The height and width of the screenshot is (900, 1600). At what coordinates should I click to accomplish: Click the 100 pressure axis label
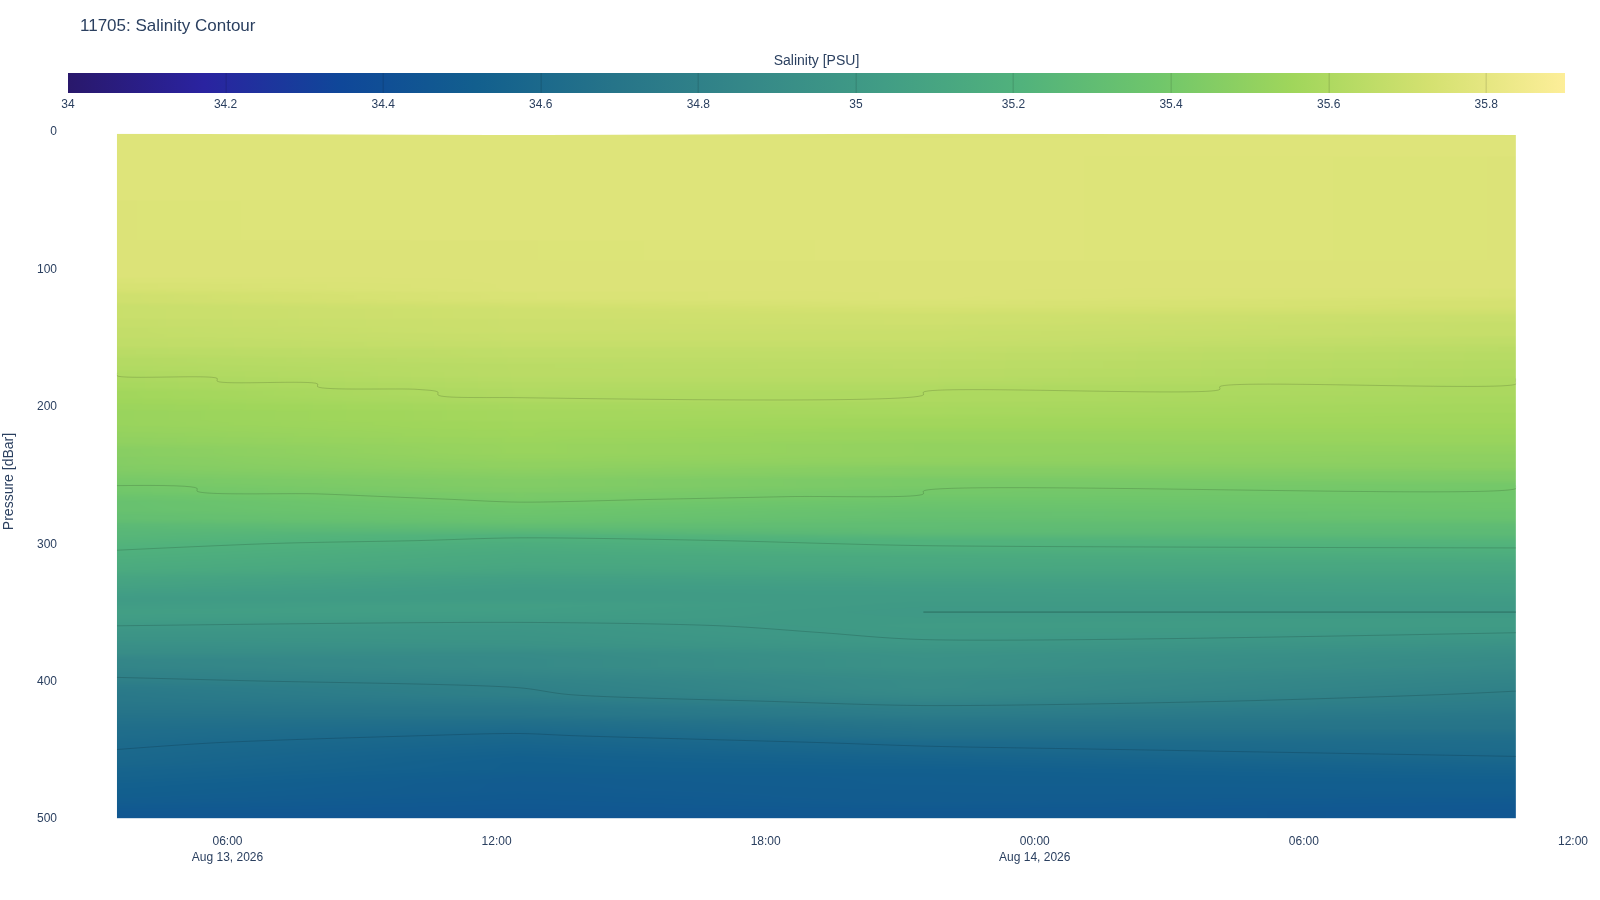click(47, 269)
